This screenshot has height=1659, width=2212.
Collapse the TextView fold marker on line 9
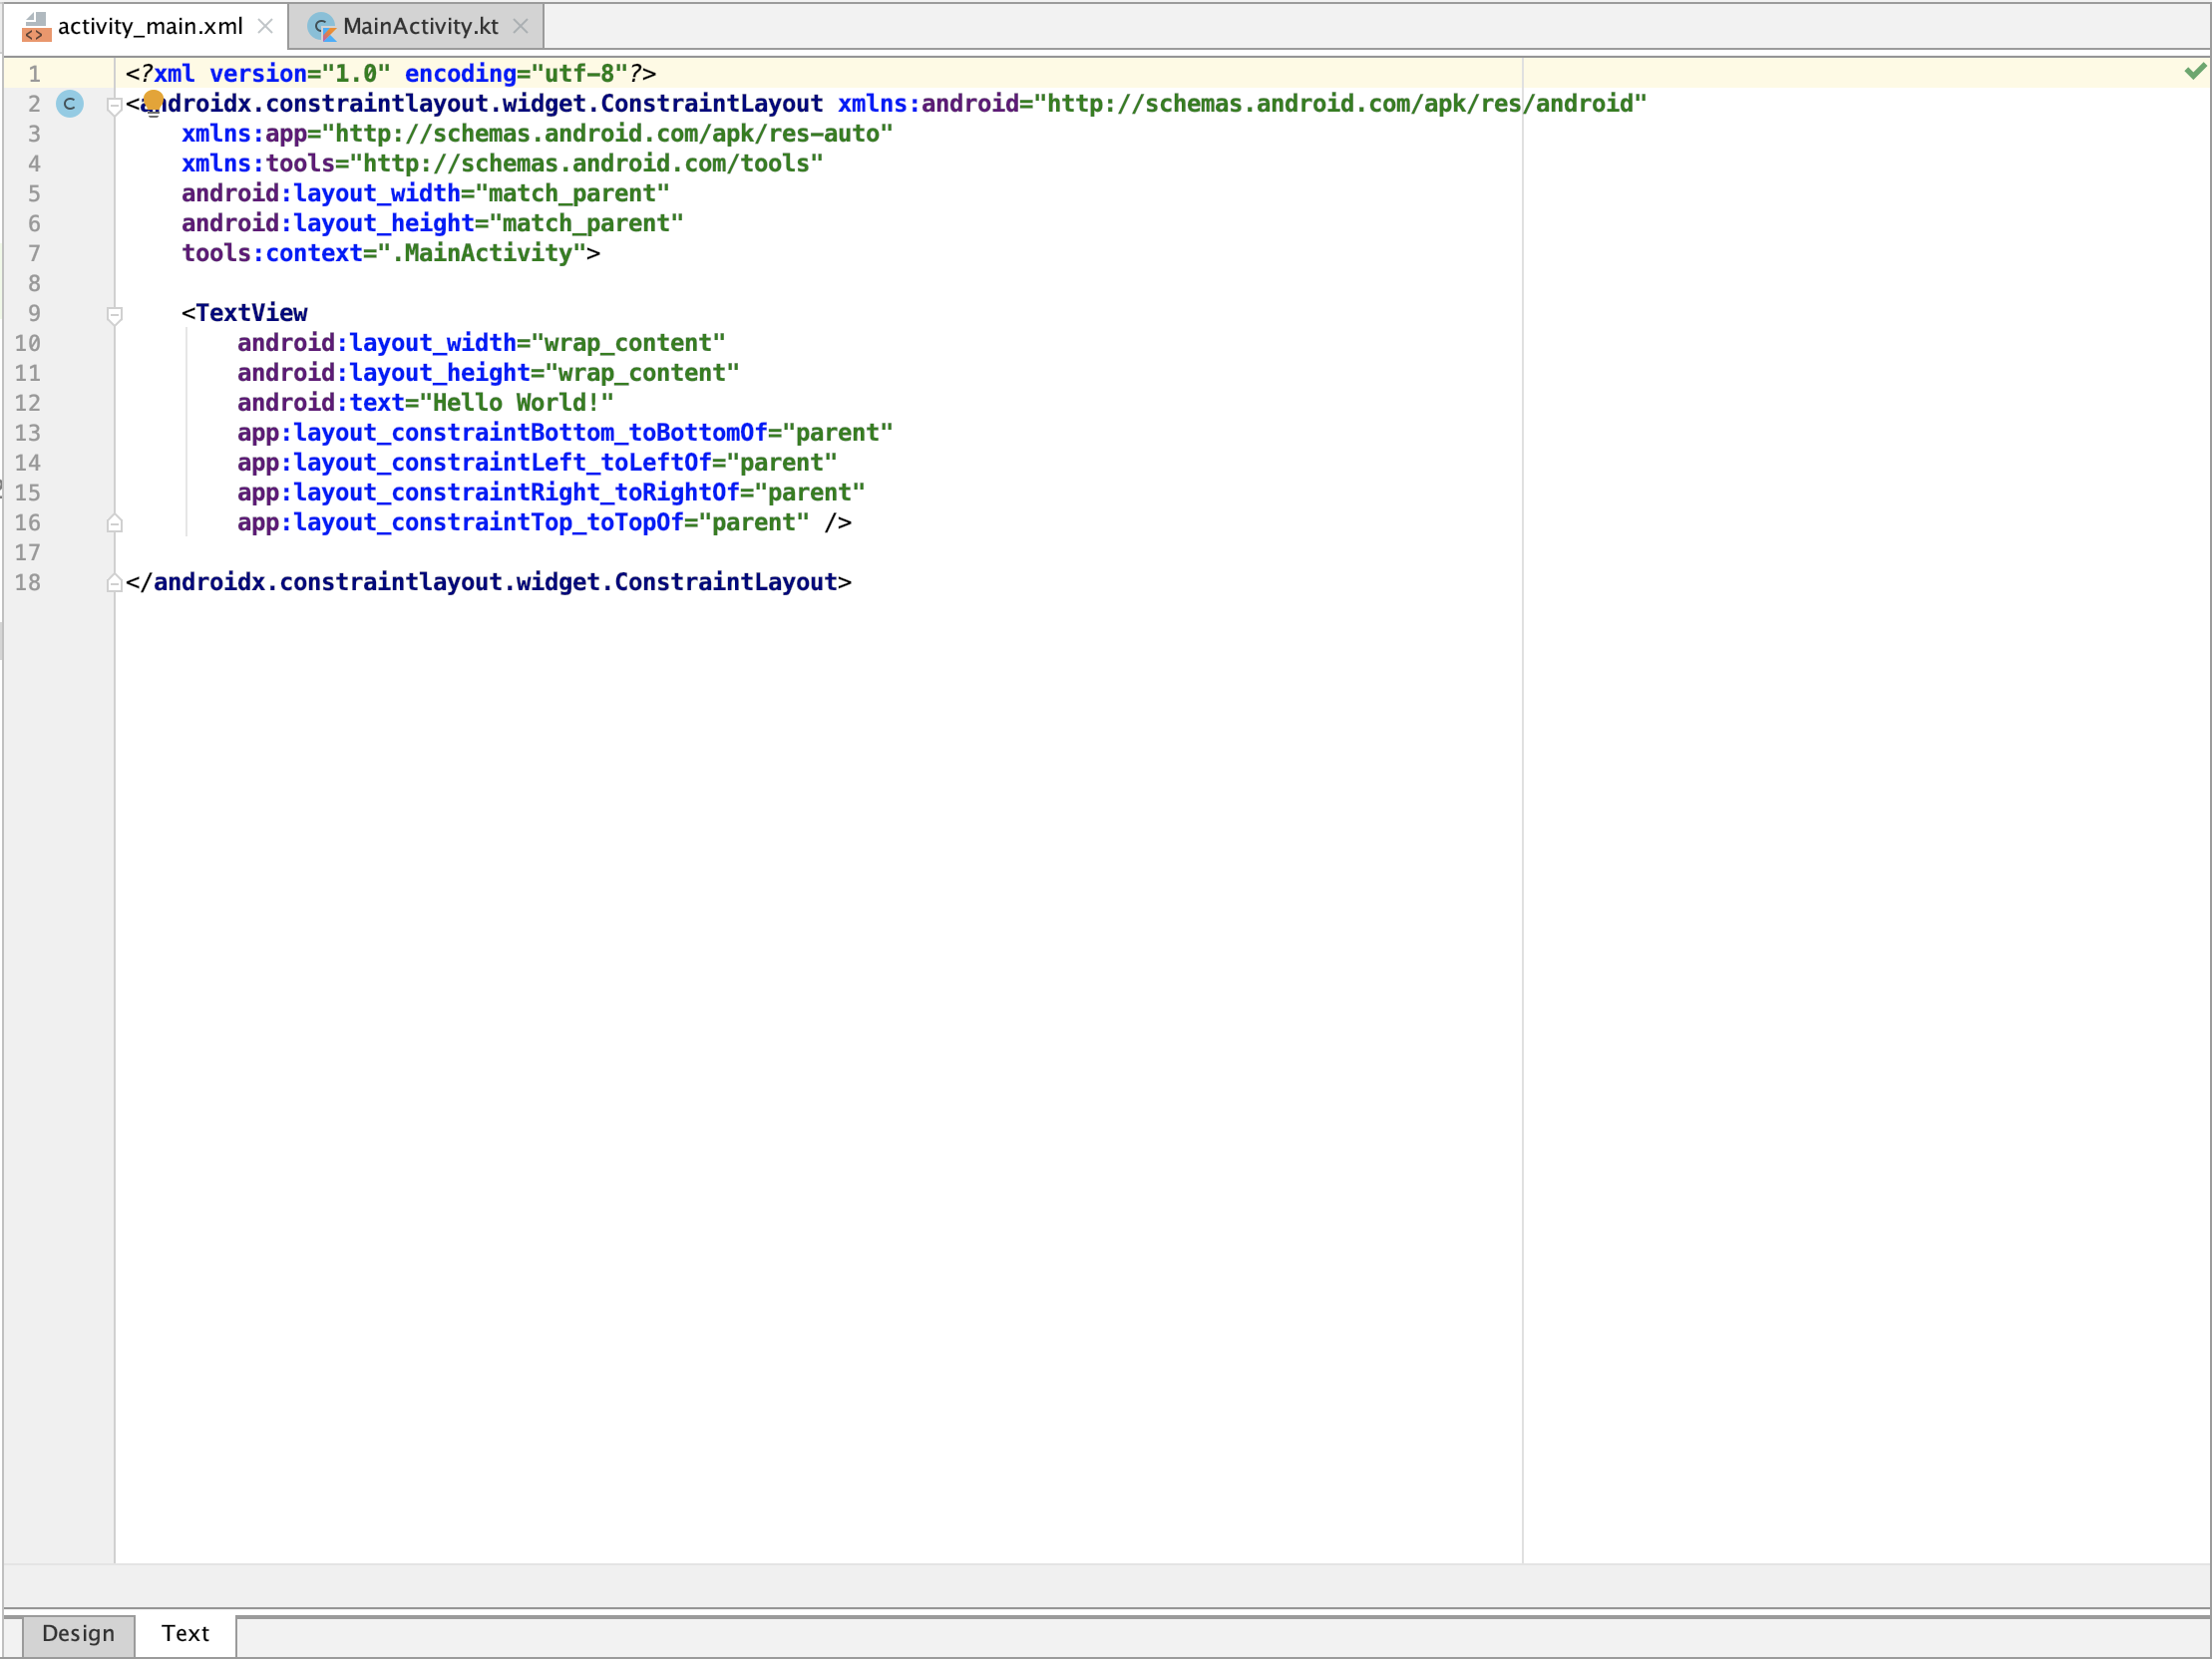point(114,315)
